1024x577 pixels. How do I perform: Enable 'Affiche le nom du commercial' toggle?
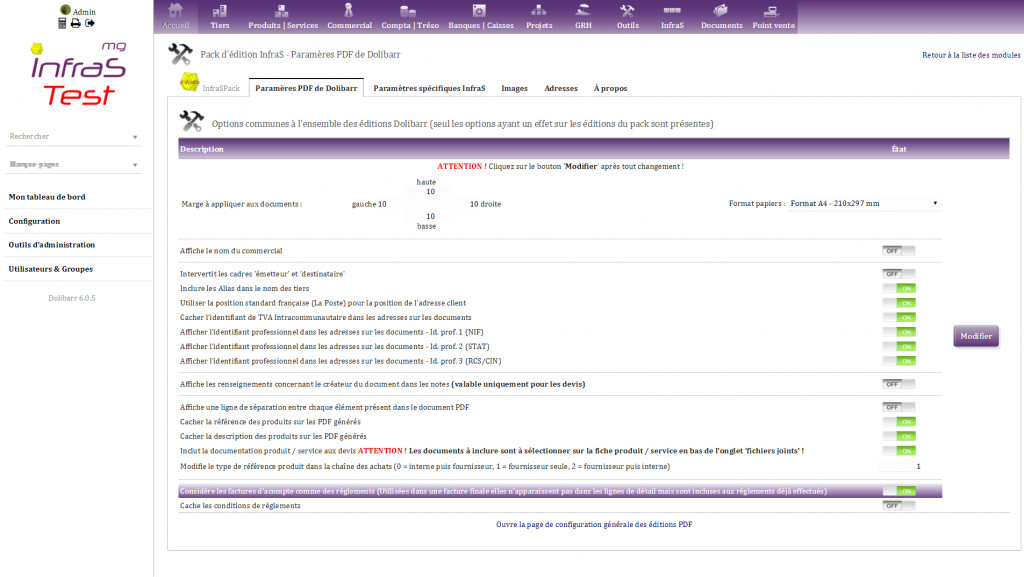898,251
